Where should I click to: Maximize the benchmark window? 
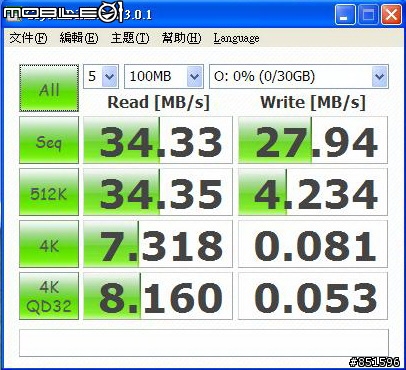pyautogui.click(x=368, y=15)
